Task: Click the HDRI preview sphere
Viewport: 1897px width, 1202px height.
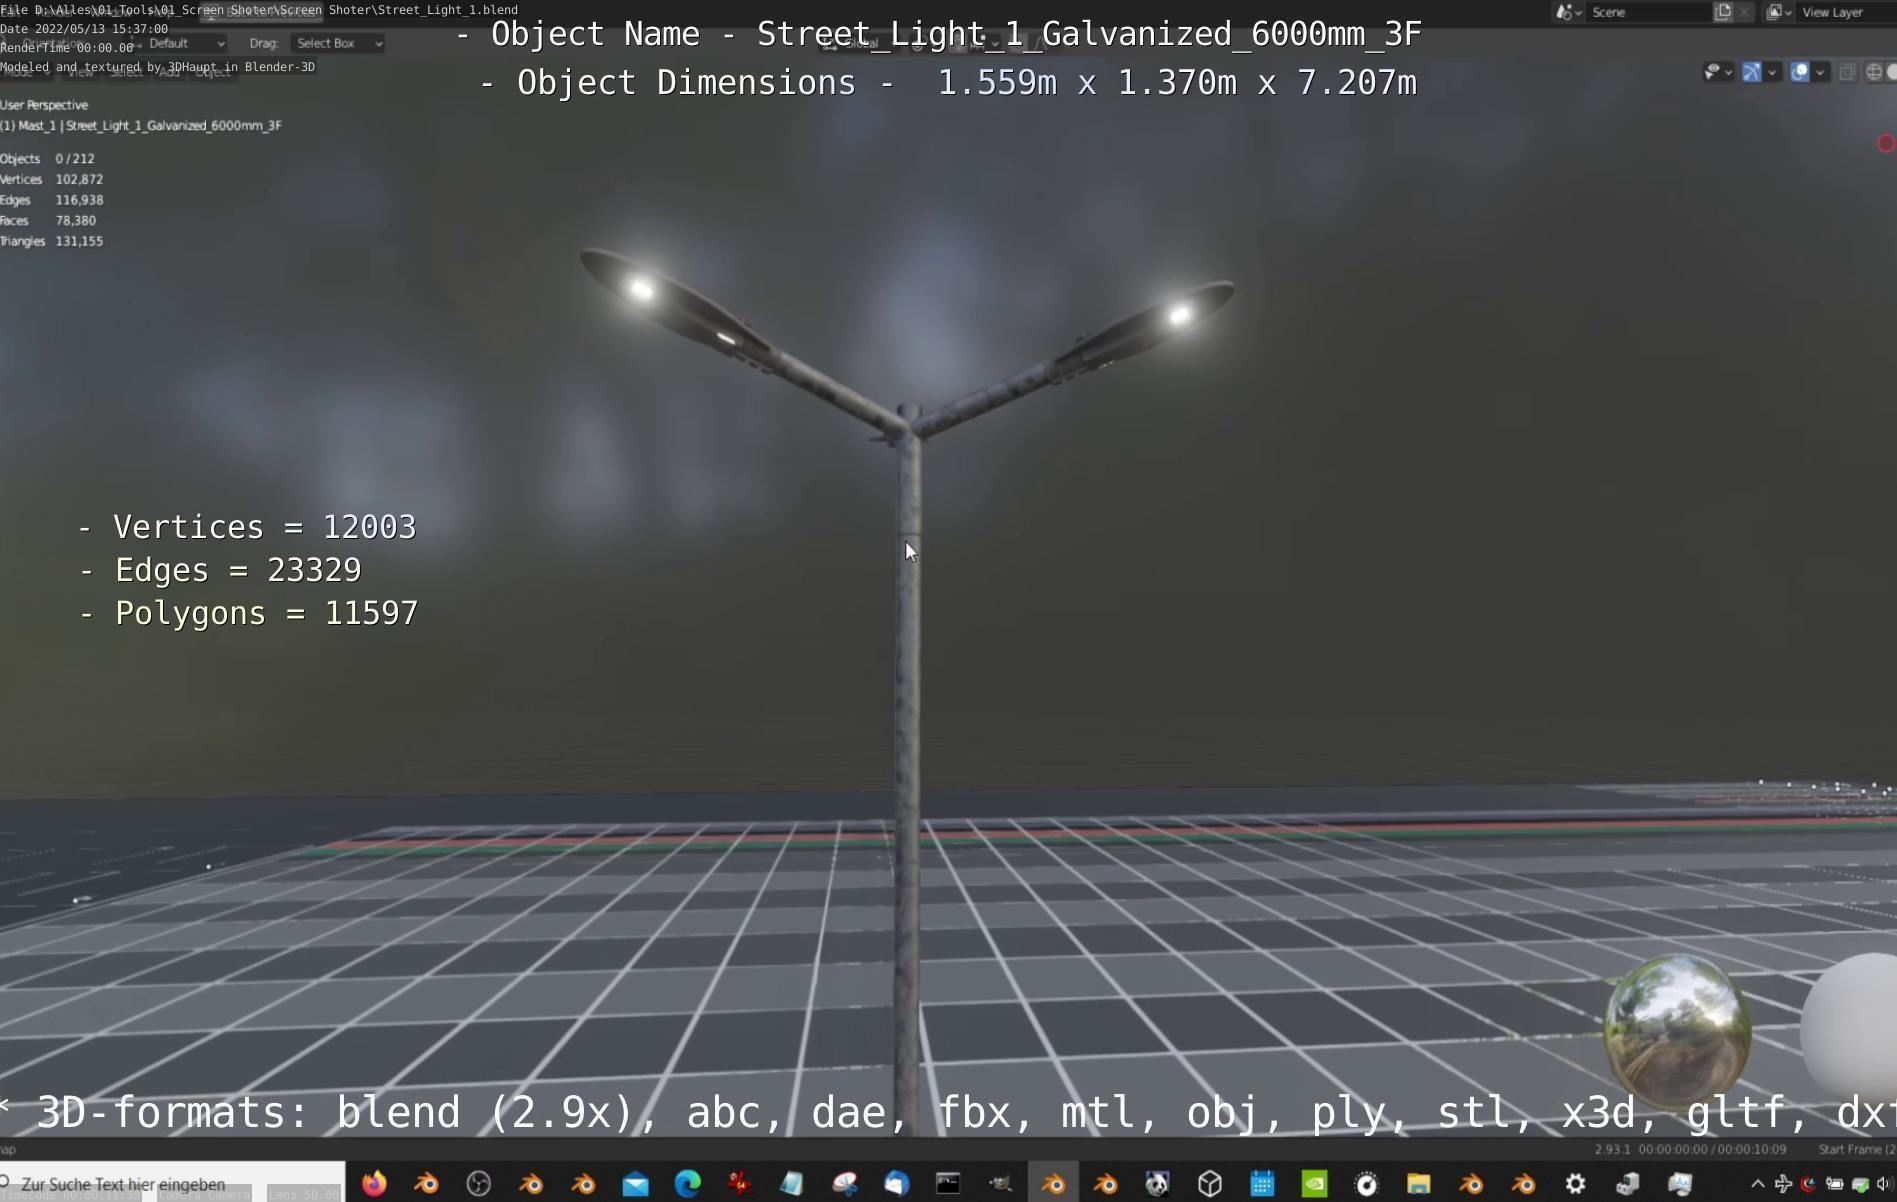Action: [x=1677, y=1029]
